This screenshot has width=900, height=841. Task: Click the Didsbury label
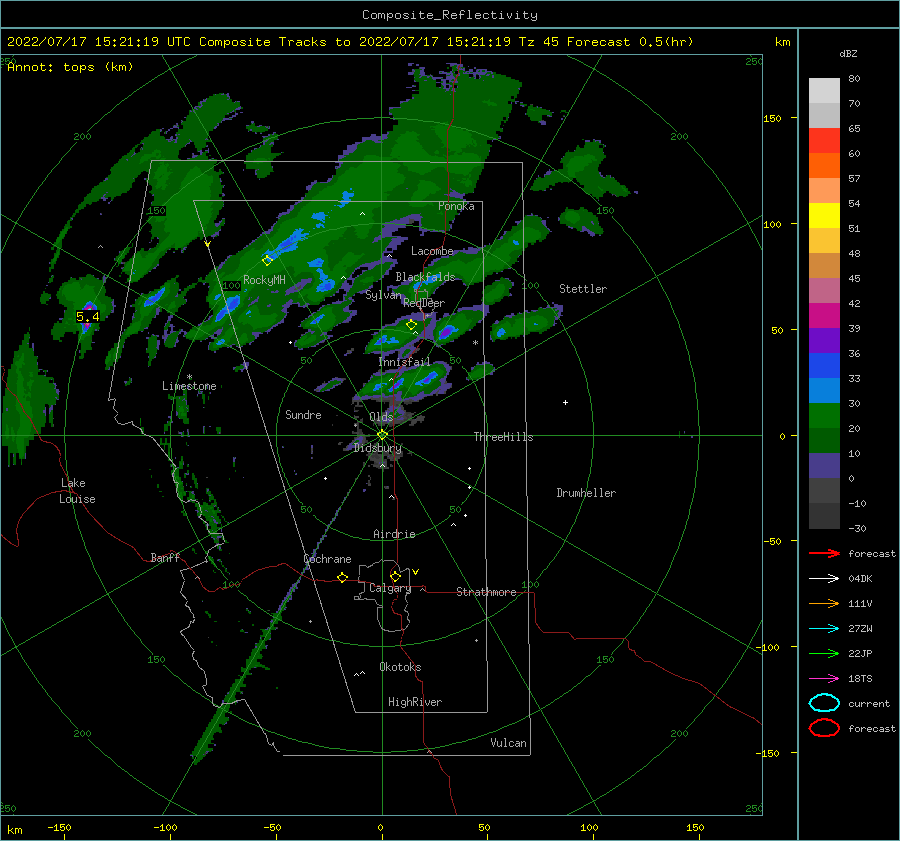click(378, 448)
